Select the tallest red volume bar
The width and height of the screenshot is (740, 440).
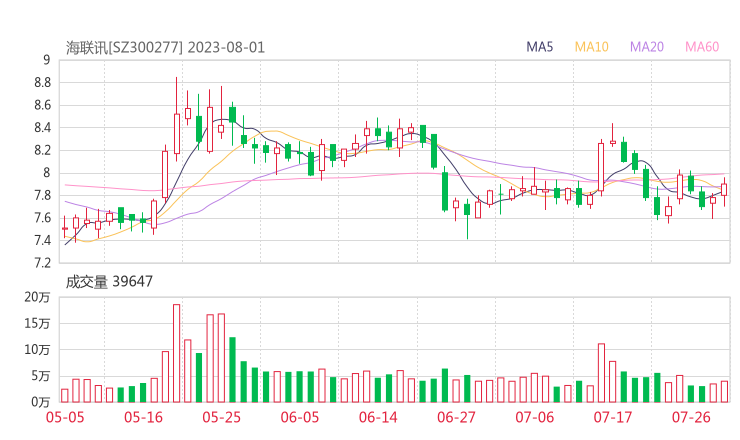tap(177, 353)
